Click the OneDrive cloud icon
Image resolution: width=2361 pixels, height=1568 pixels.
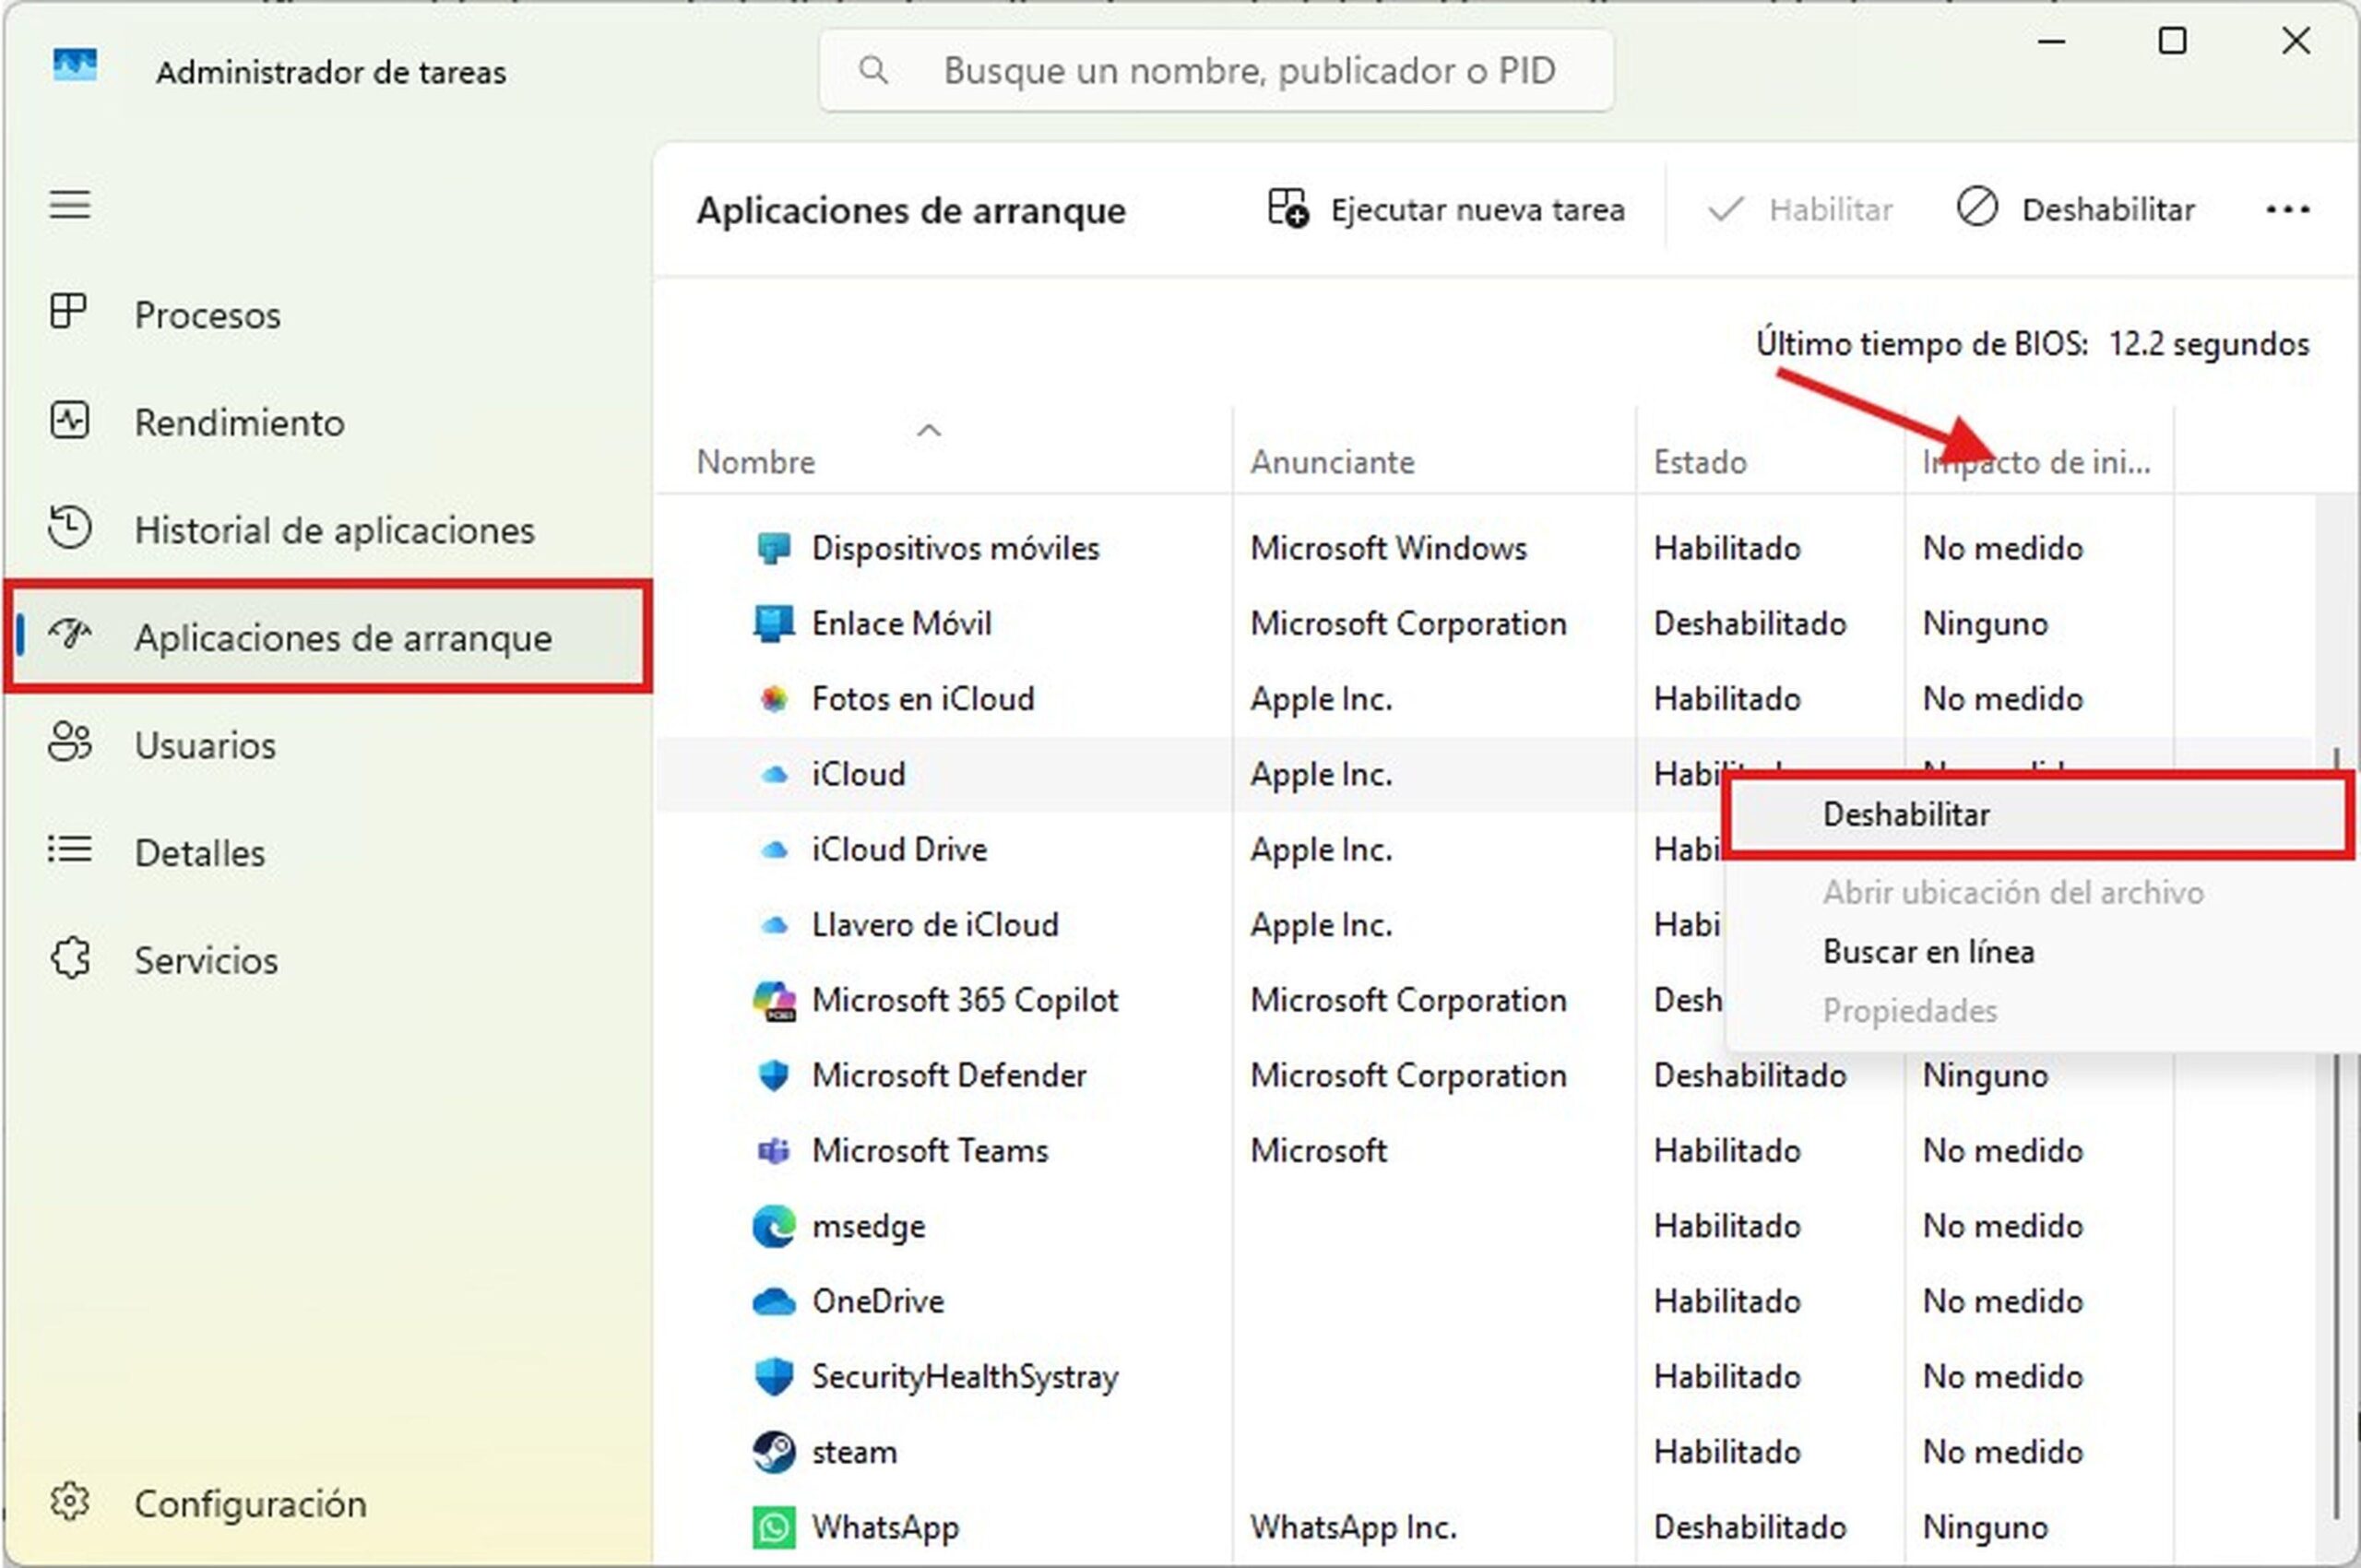click(x=773, y=1301)
